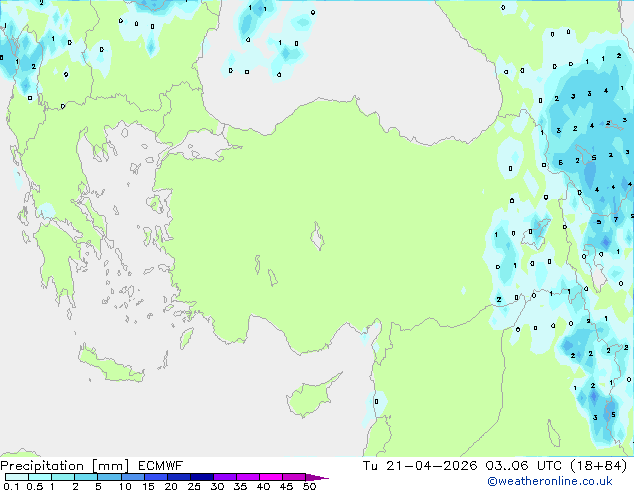Click the legend value label "0.5"

tap(34, 486)
